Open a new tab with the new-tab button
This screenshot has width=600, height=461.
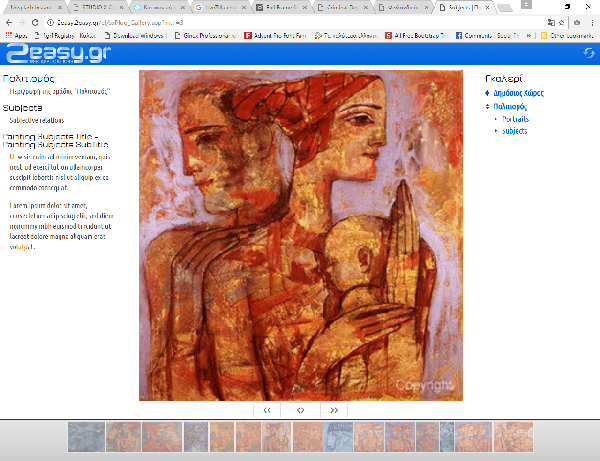click(505, 7)
